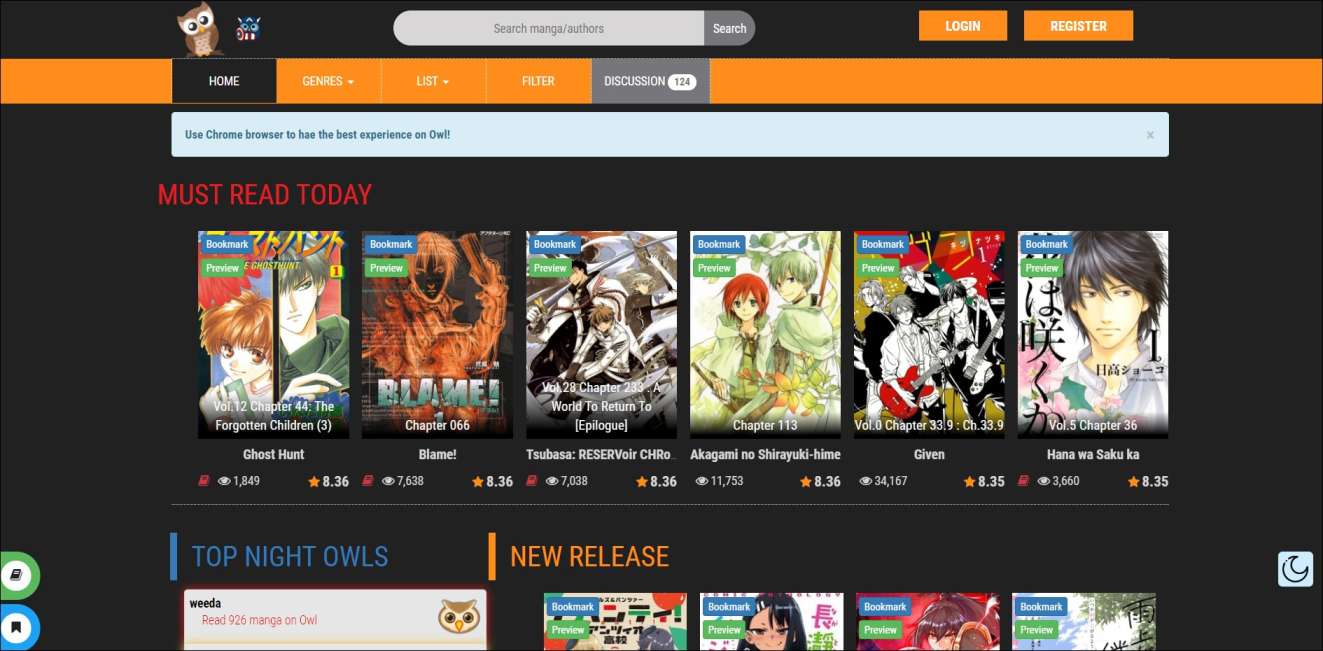Screen dimensions: 1323x651
Task: Preview Tsubasa: RESERVoir CHRoNiCLE
Action: [x=550, y=268]
